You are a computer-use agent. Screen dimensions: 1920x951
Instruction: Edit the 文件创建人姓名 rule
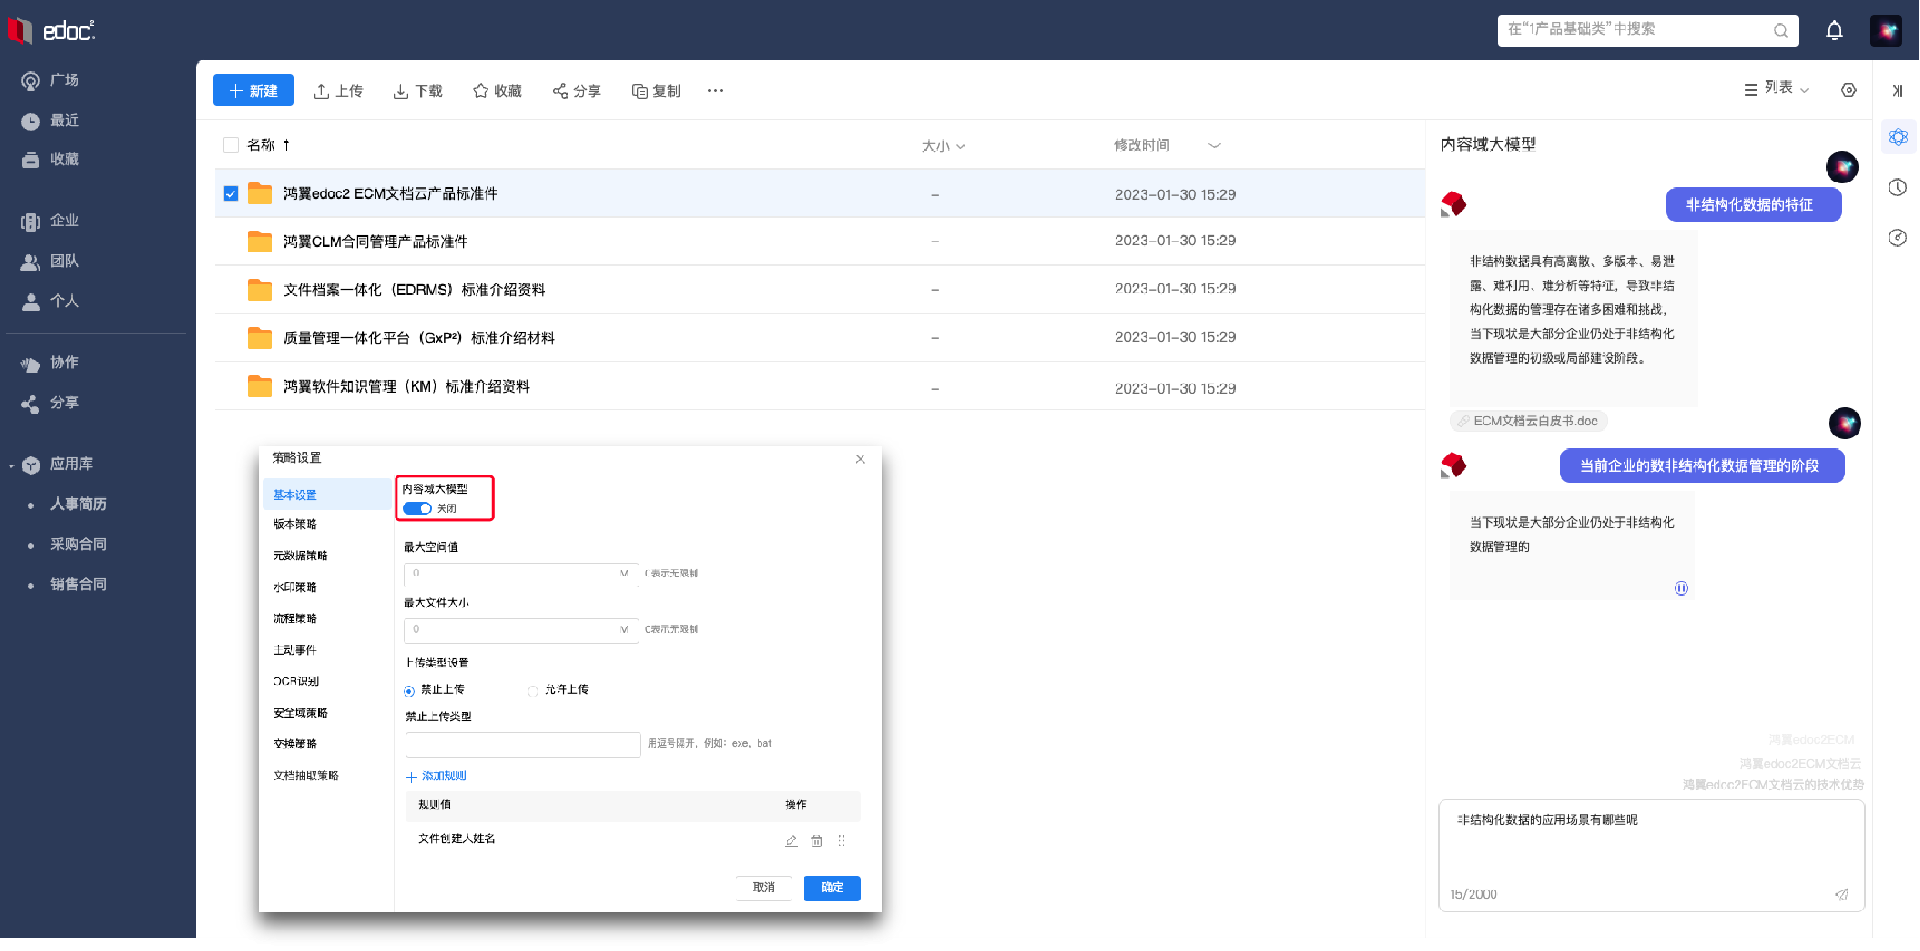tap(791, 841)
